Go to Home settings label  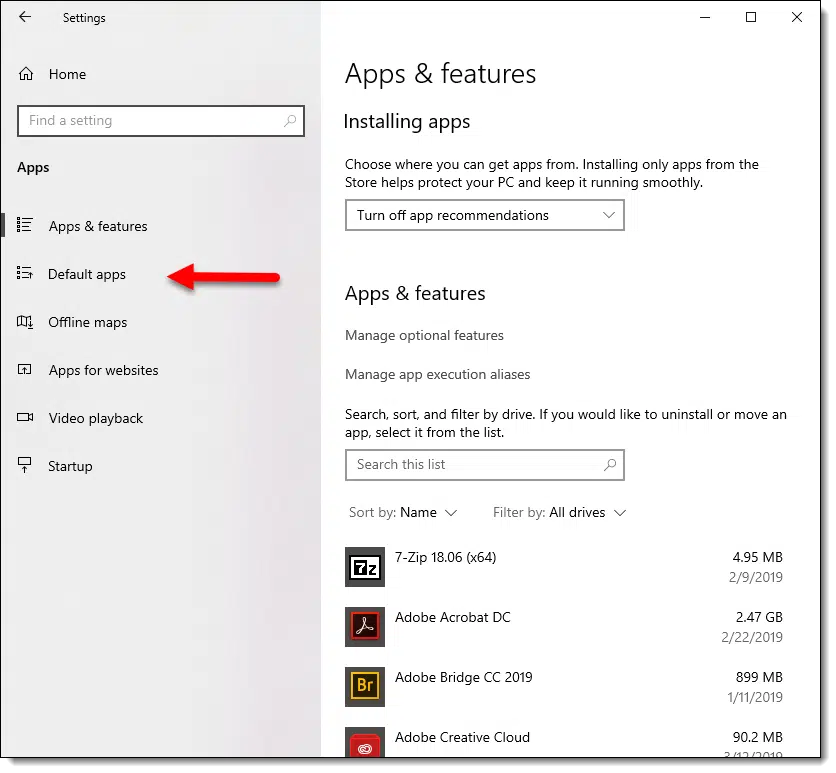(67, 74)
